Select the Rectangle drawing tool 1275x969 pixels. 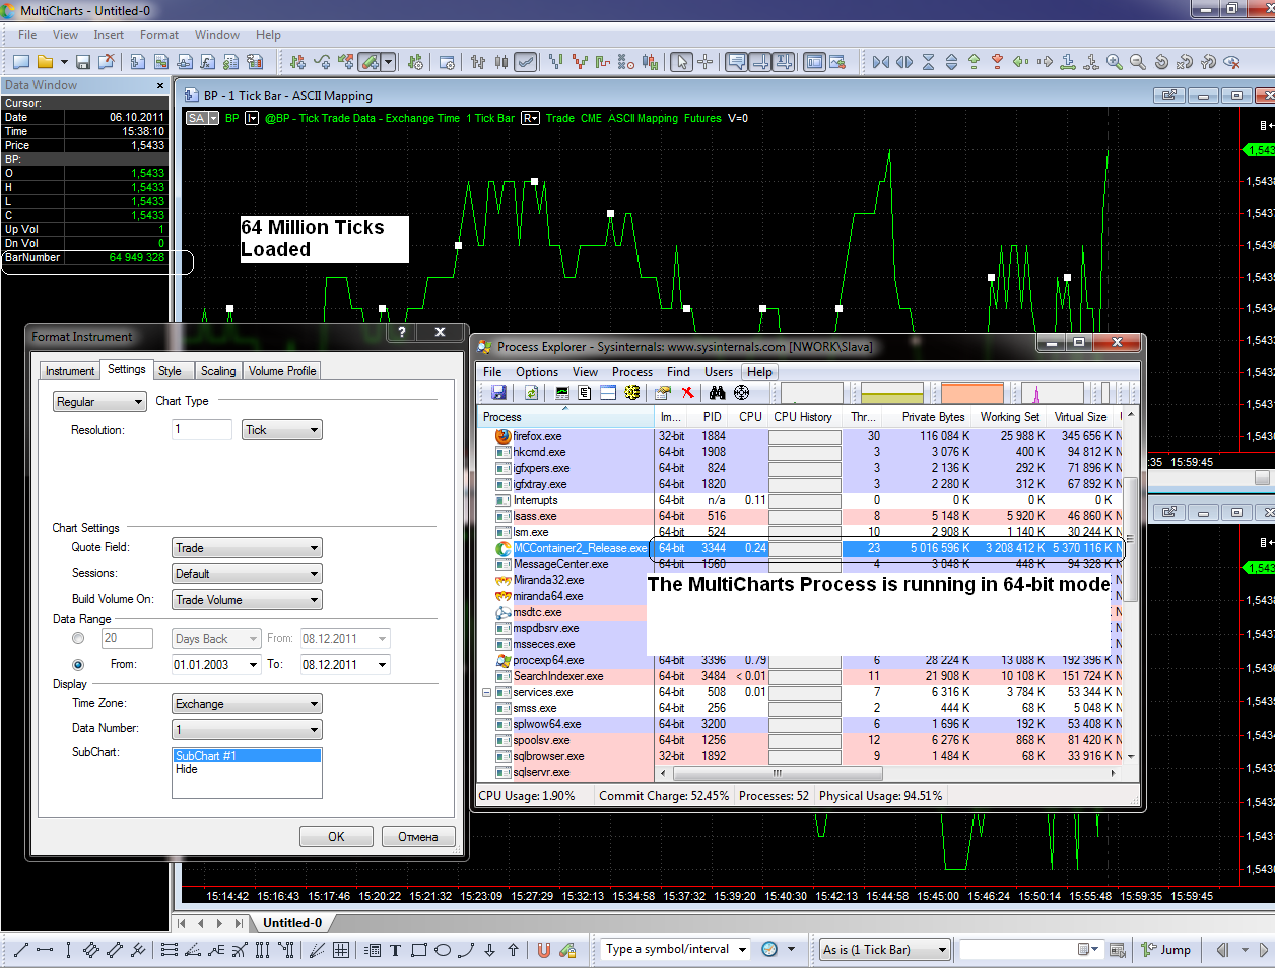click(419, 950)
